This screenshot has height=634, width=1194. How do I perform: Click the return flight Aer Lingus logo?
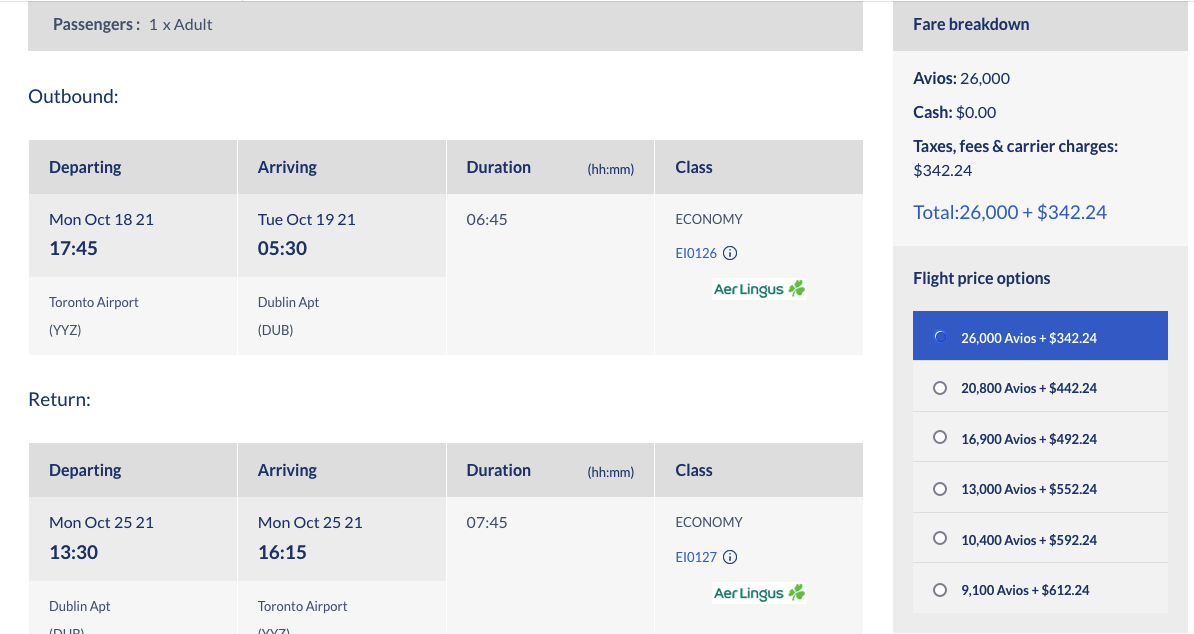[x=758, y=593]
